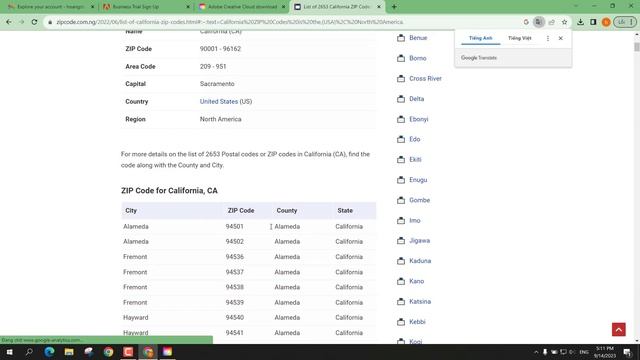Select the Tiếng Việt translate tab

[x=520, y=38]
